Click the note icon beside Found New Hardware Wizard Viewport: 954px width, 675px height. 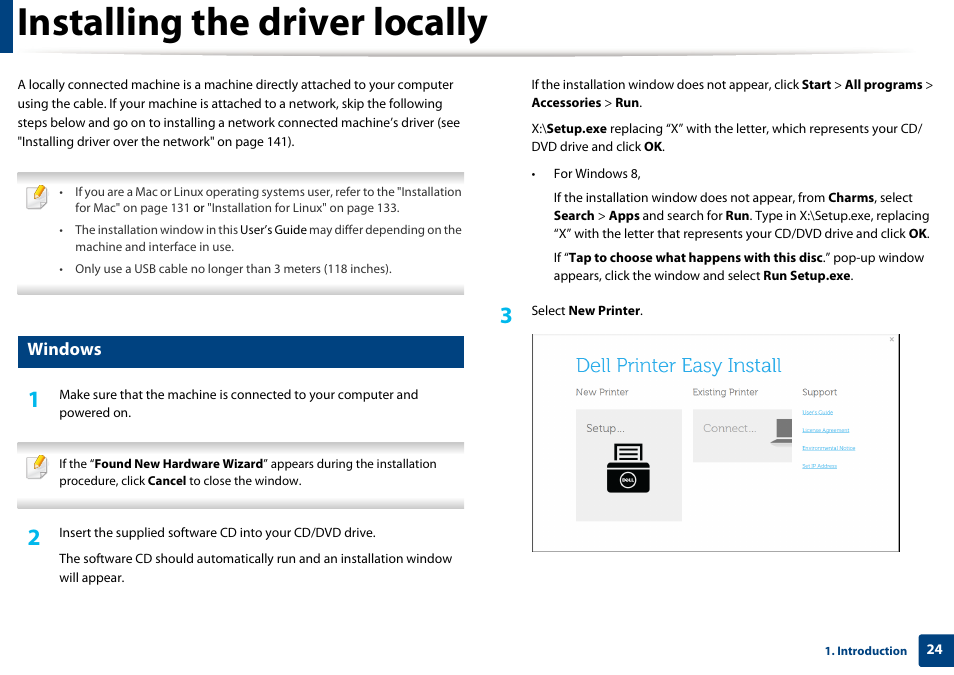coord(37,467)
